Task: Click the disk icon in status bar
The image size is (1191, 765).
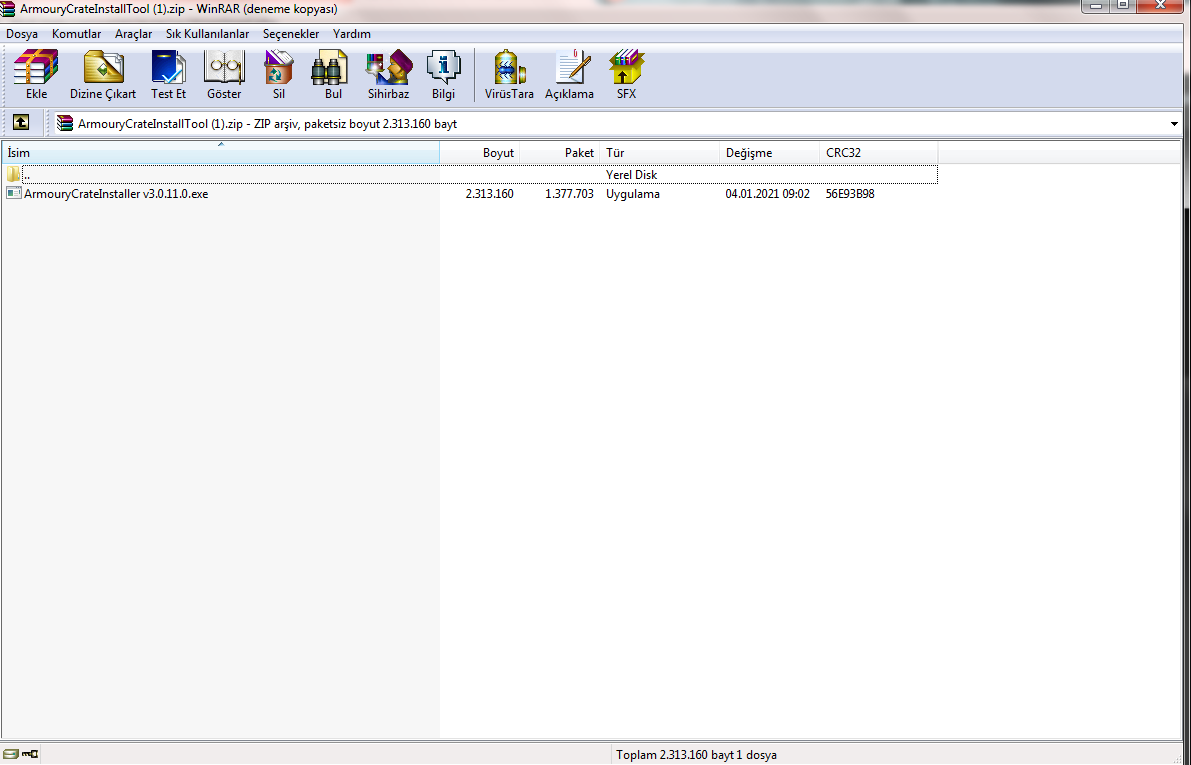Action: [x=11, y=754]
